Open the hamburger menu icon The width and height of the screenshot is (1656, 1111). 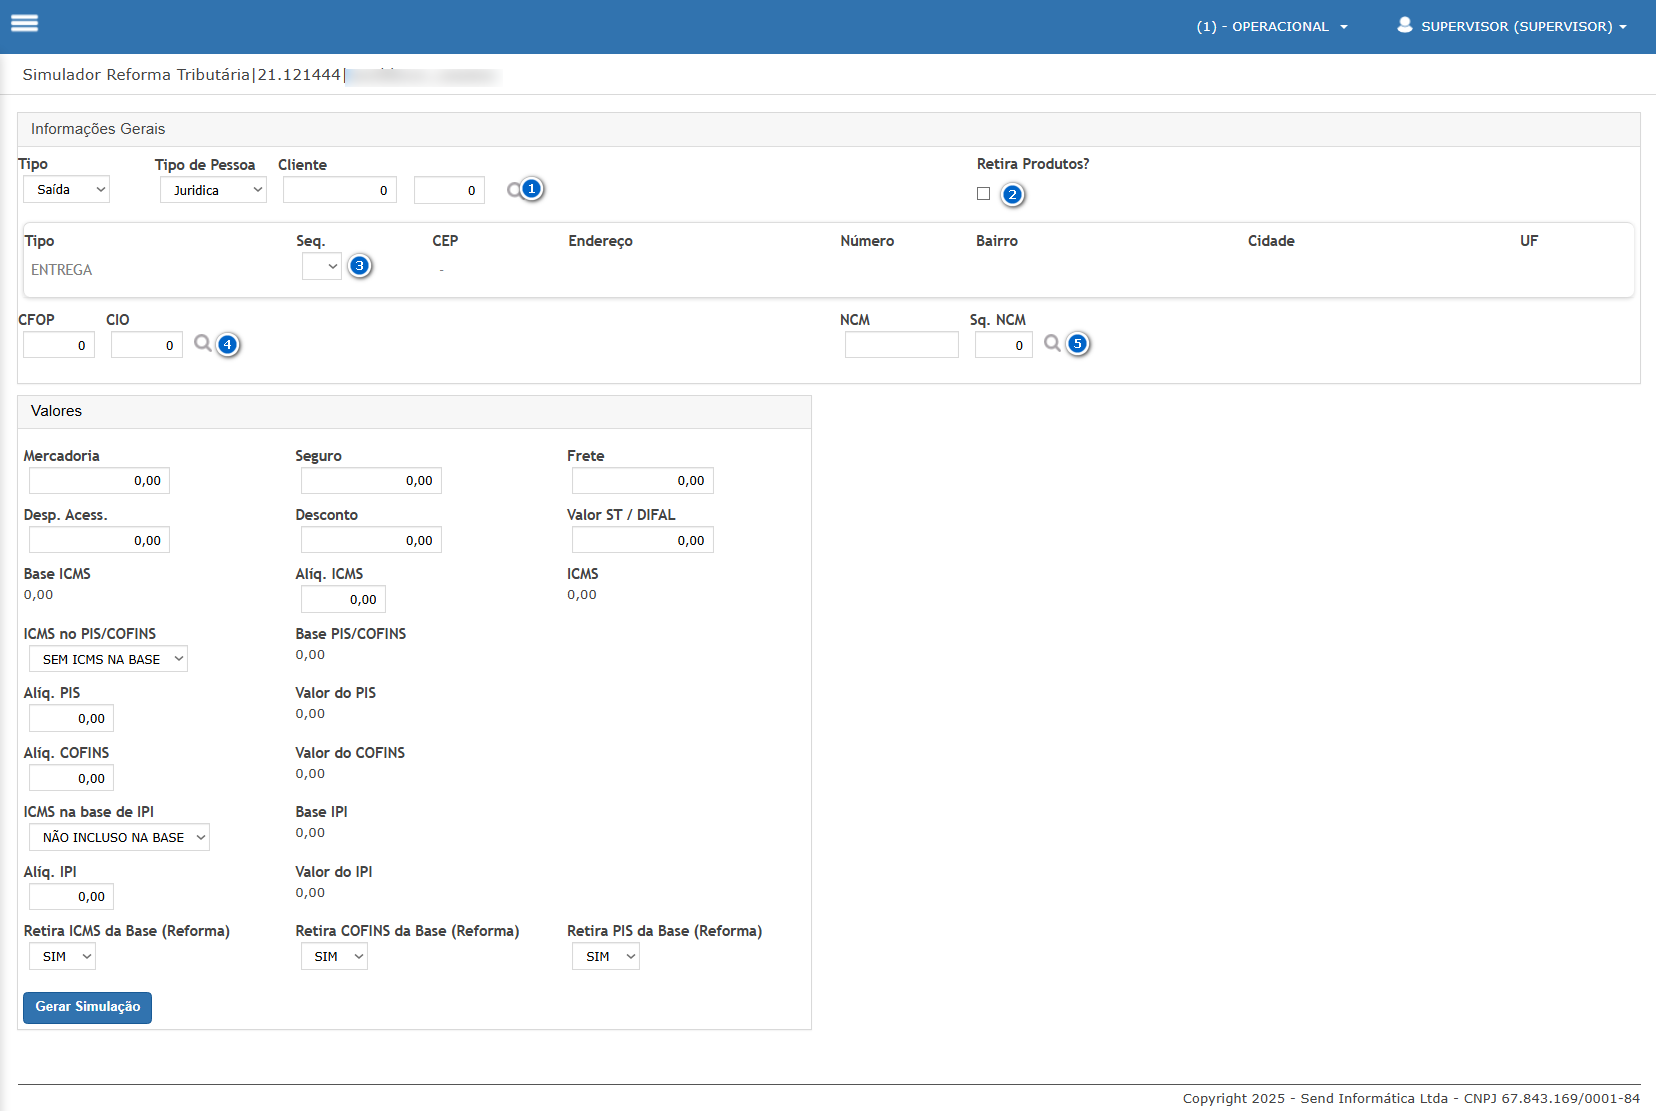25,23
